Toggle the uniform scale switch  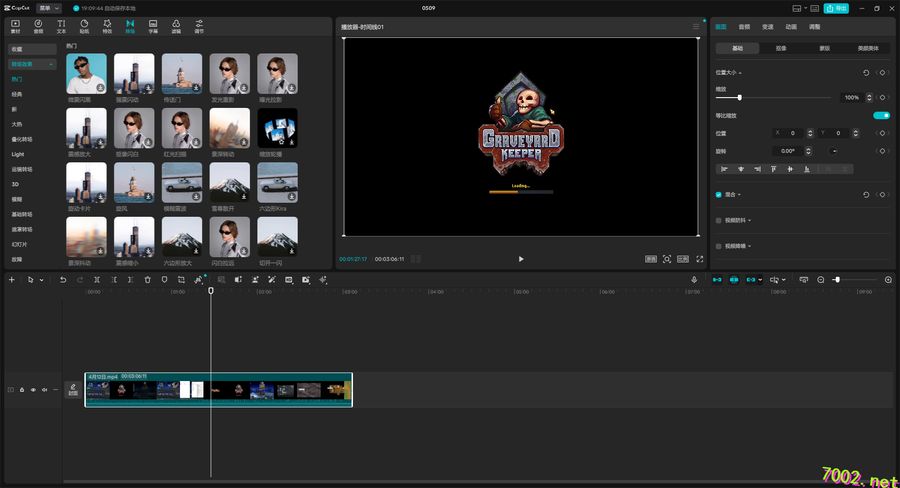tap(881, 115)
